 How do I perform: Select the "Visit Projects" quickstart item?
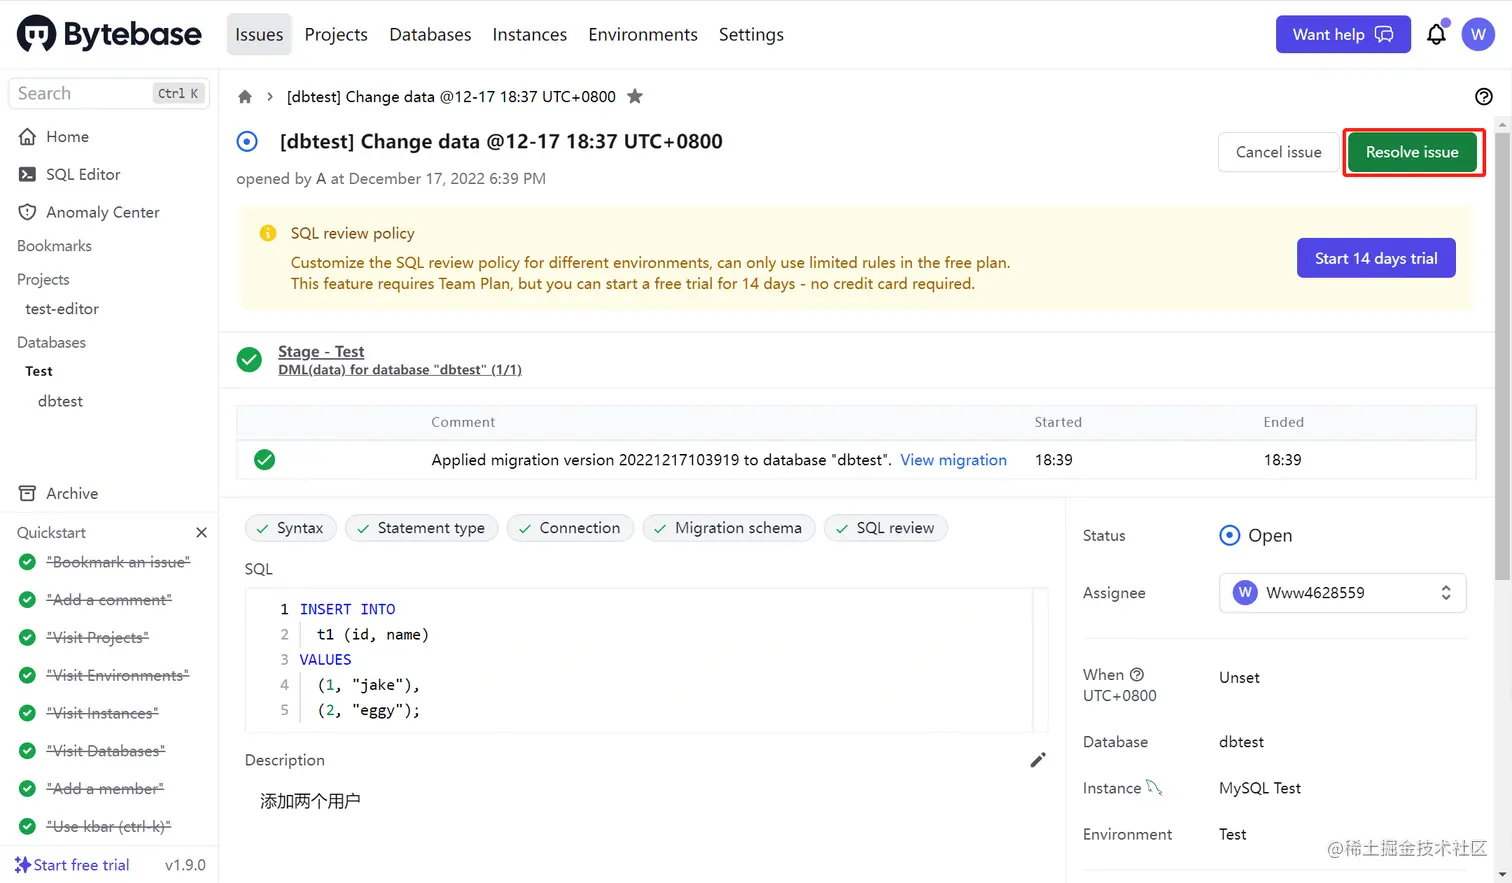[x=97, y=638]
